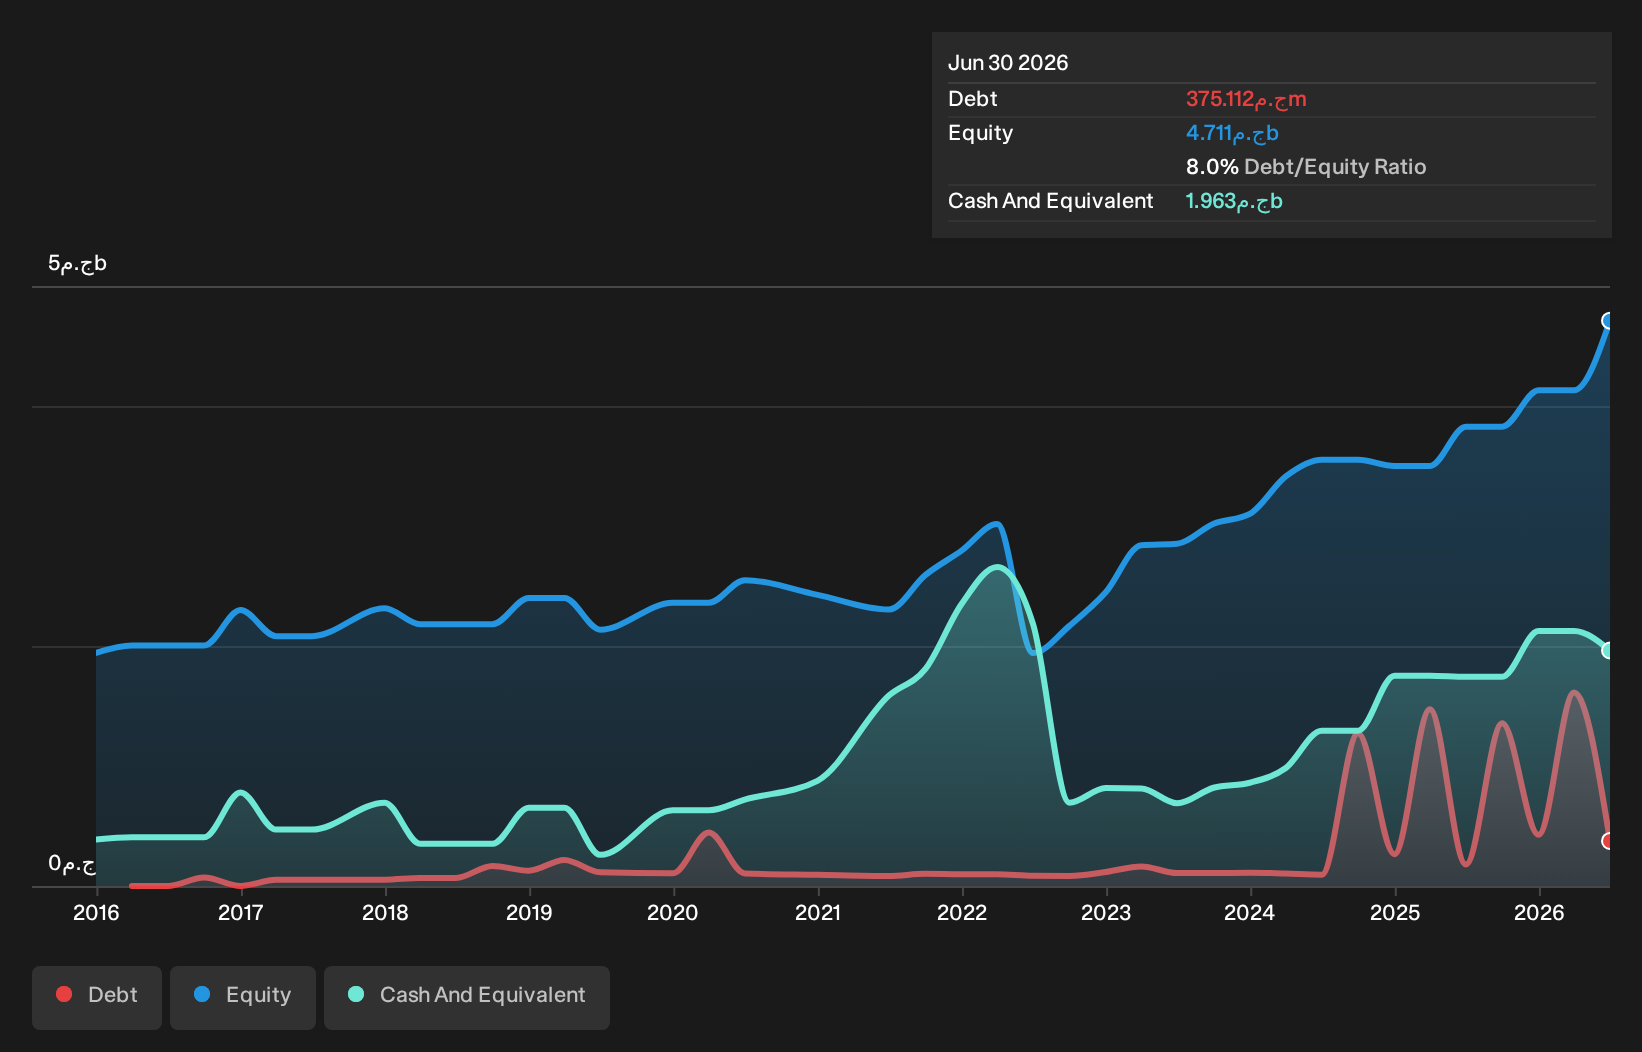Click the 2016 axis label

[x=96, y=912]
